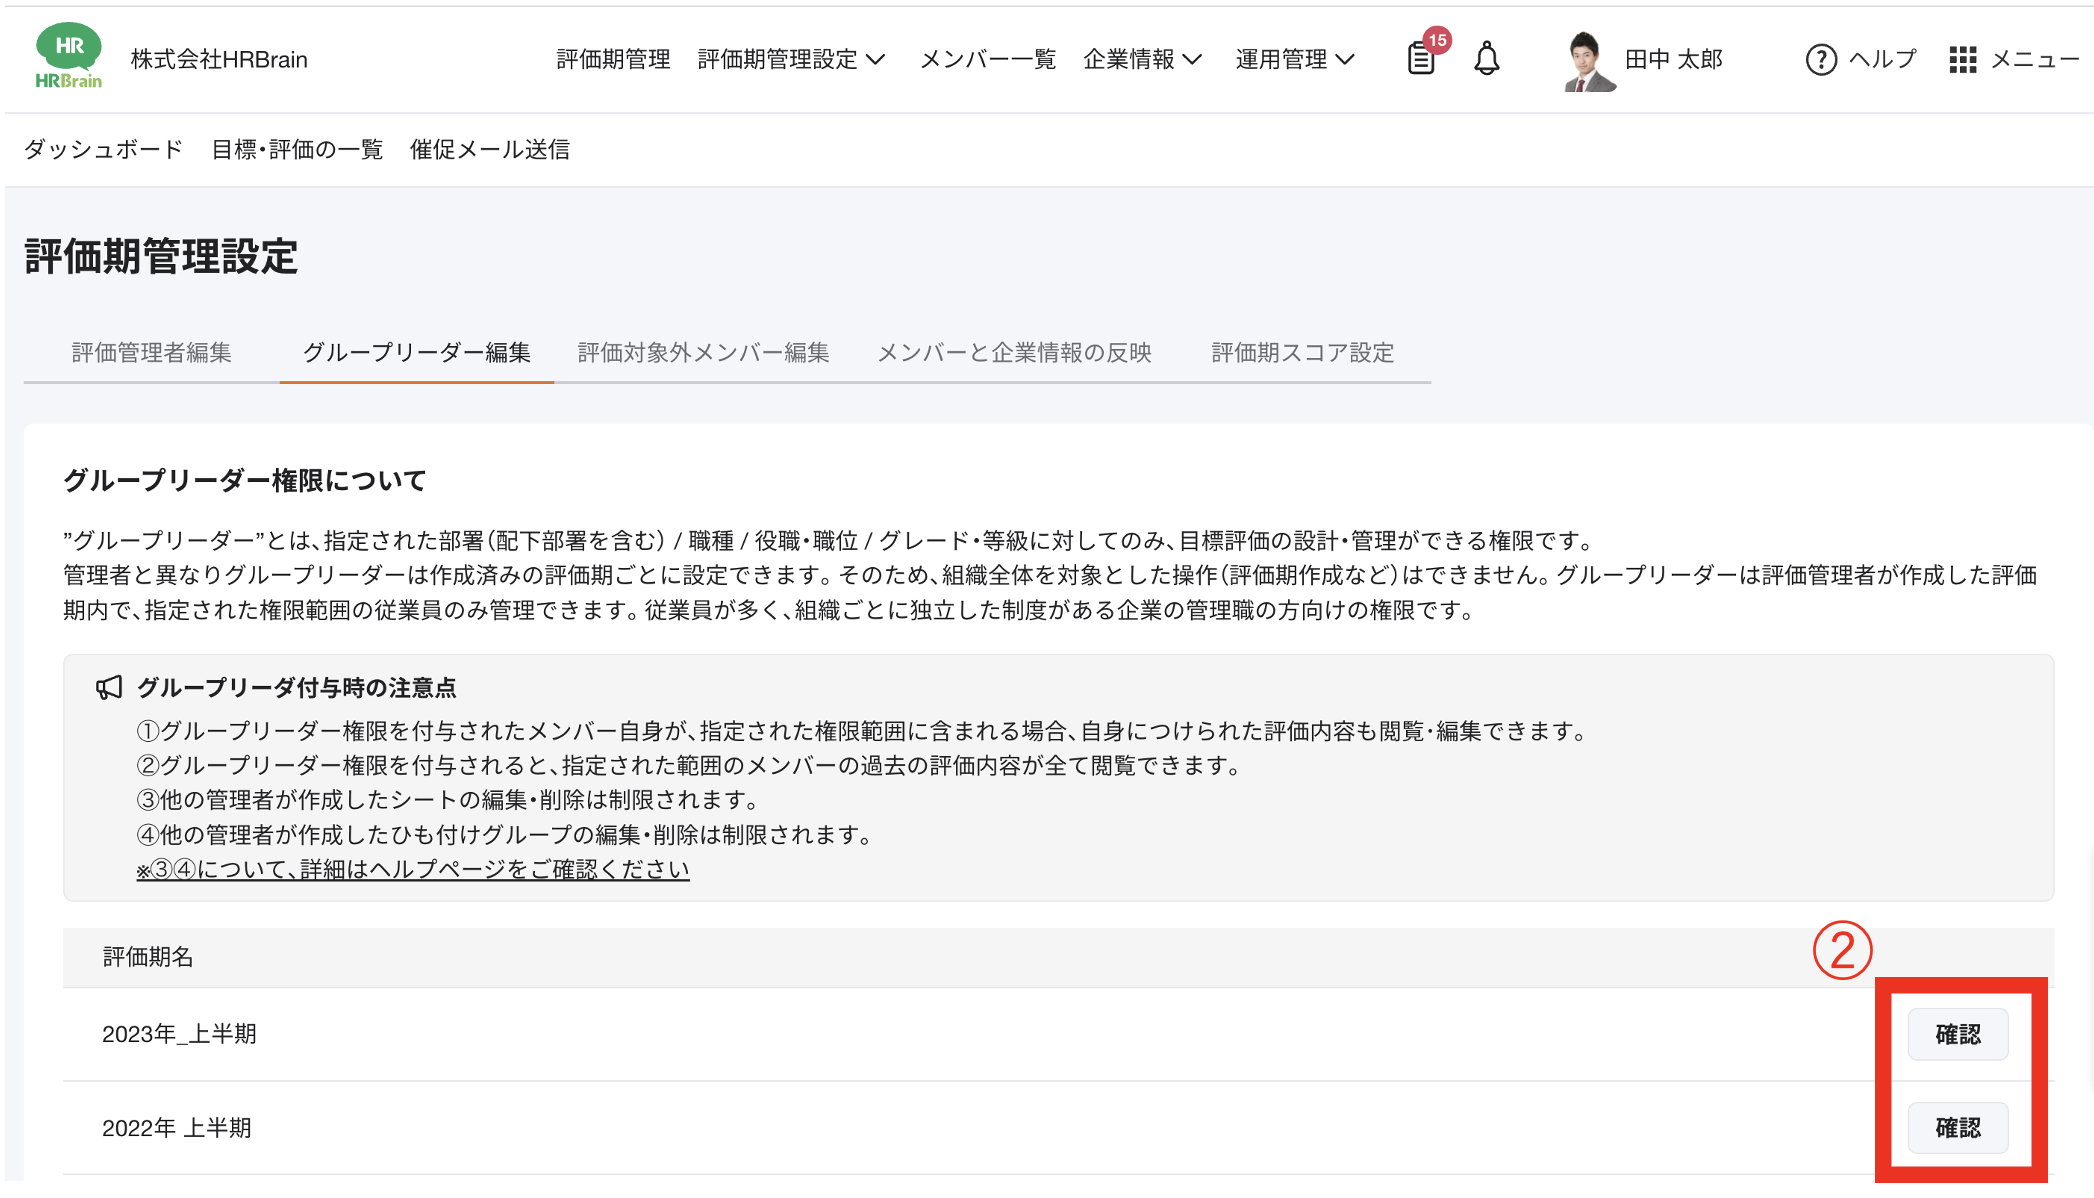Switch to the 評価管理者編集 tab
This screenshot has height=1198, width=2094.
(150, 352)
